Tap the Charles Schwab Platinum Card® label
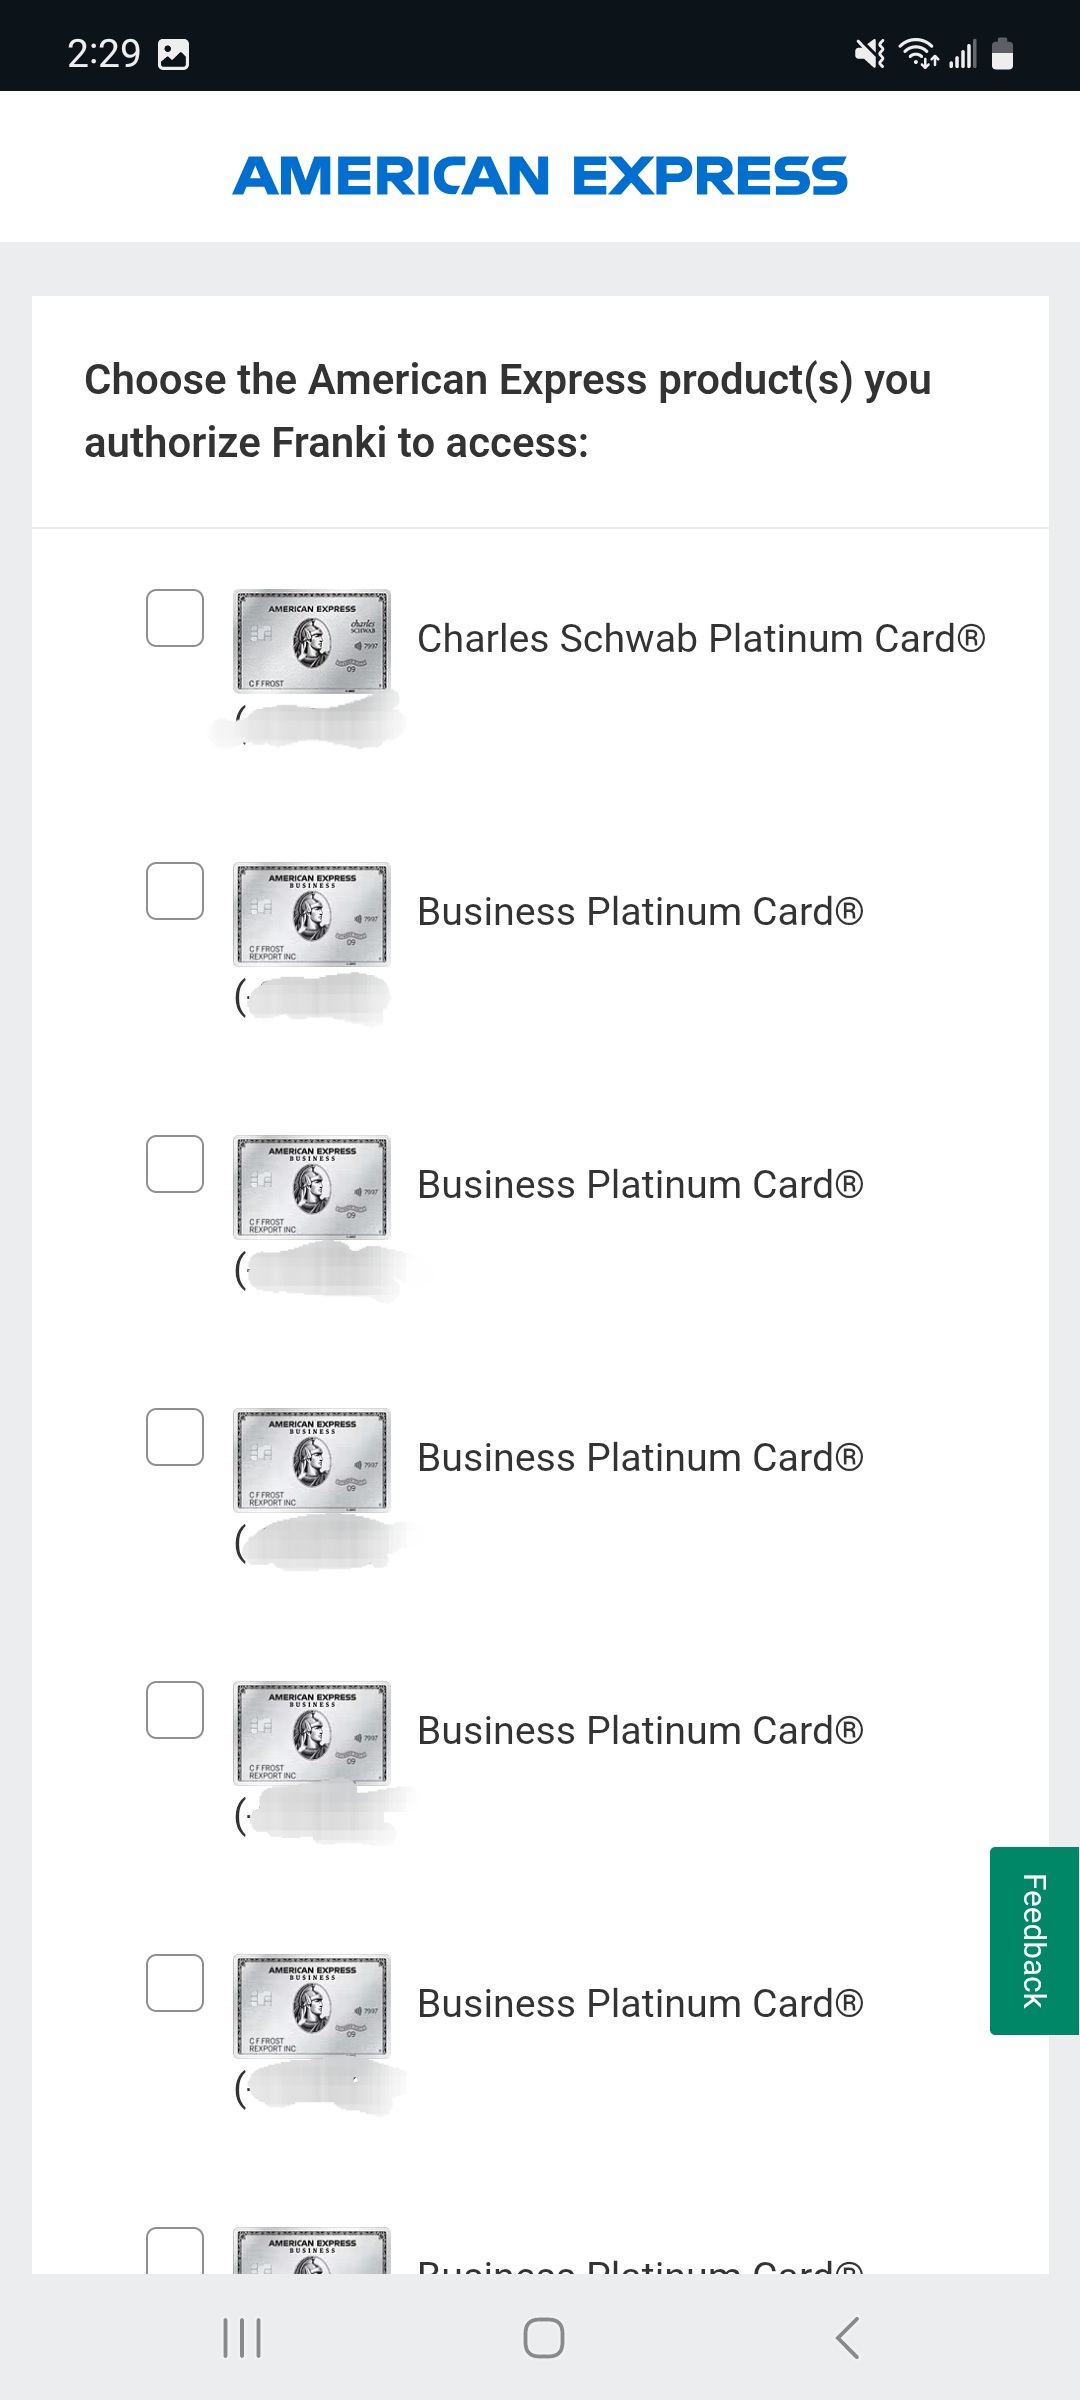The image size is (1080, 2400). [701, 639]
